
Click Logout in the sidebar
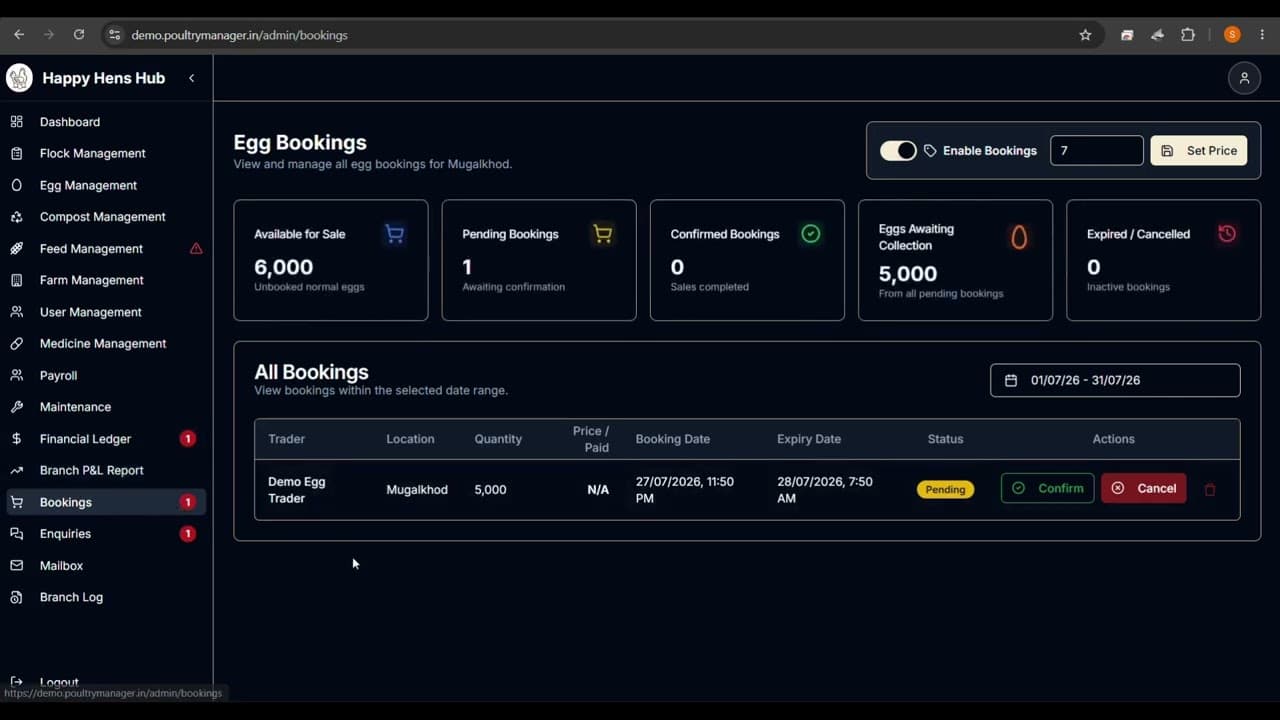(x=58, y=682)
